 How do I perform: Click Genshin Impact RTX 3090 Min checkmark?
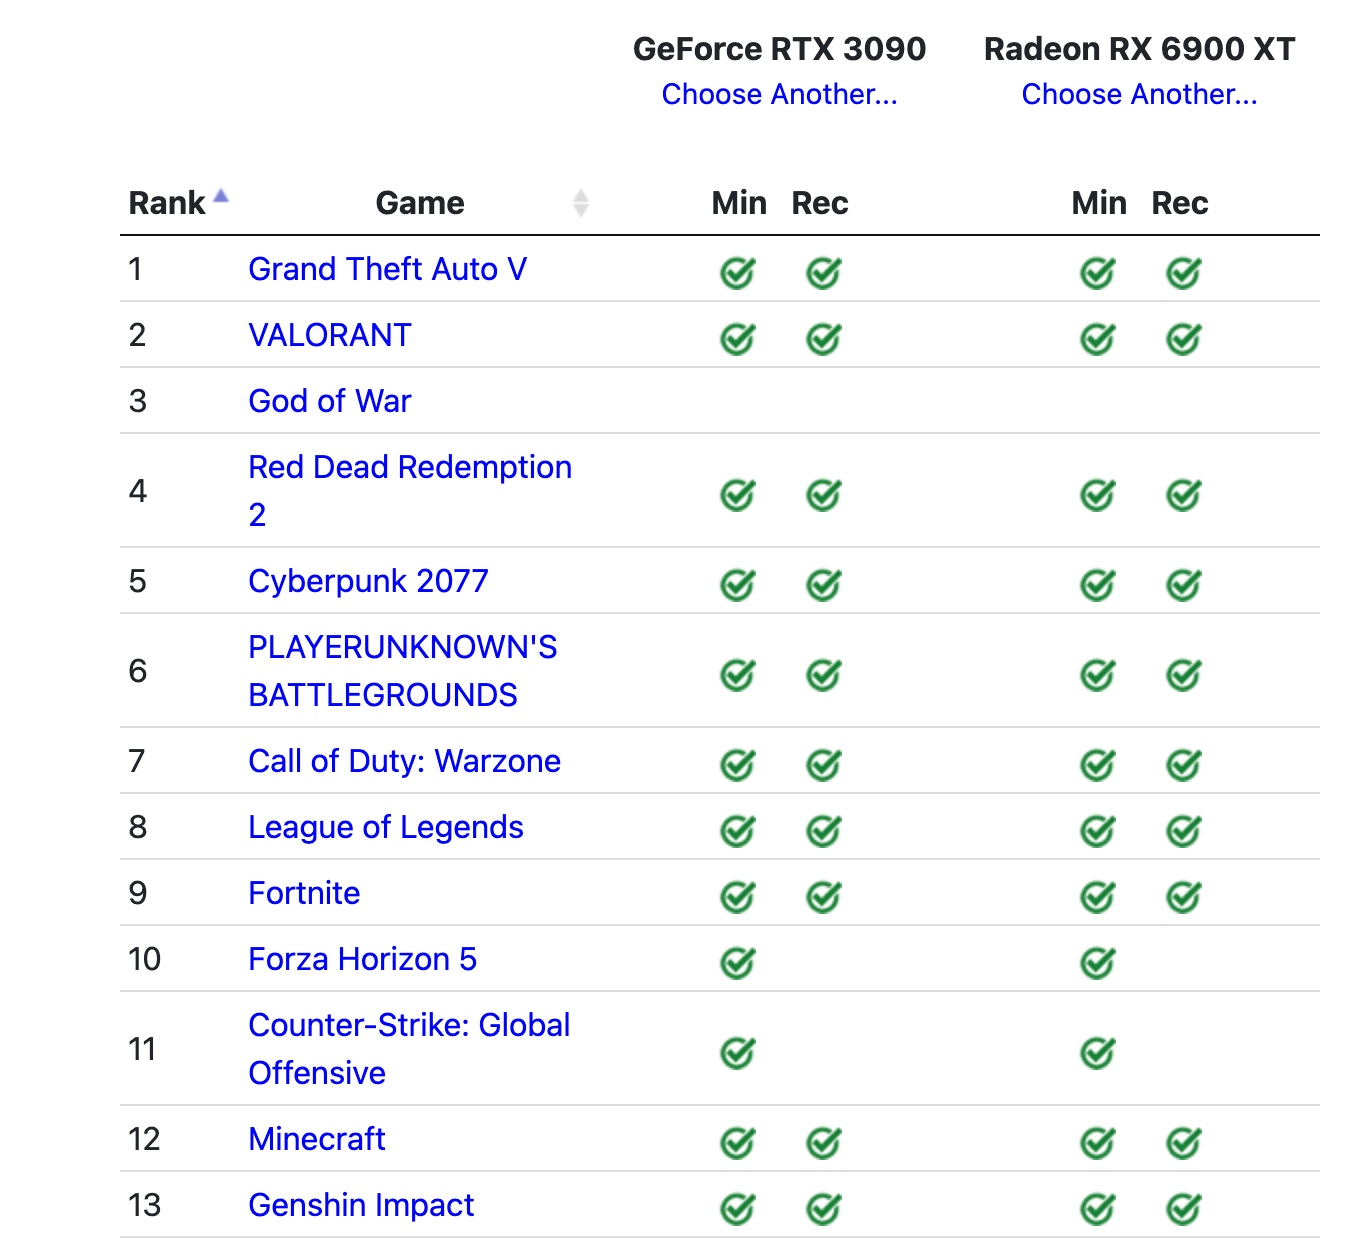738,1208
